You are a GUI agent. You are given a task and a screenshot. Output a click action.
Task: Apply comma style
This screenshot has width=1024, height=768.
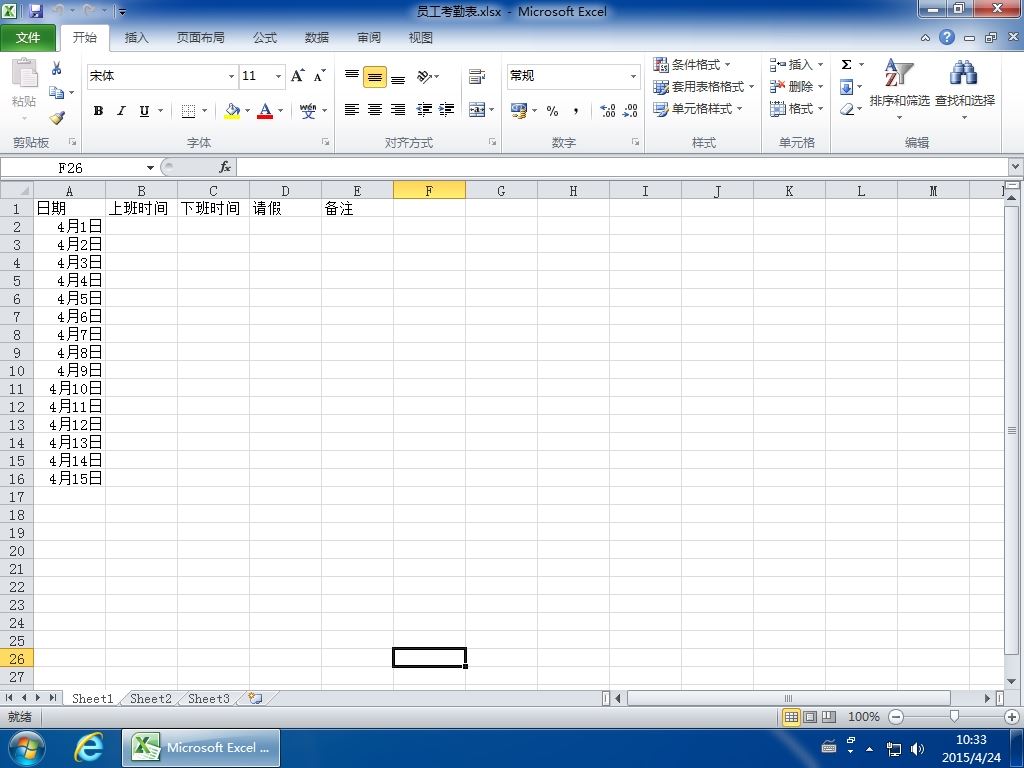(x=575, y=110)
